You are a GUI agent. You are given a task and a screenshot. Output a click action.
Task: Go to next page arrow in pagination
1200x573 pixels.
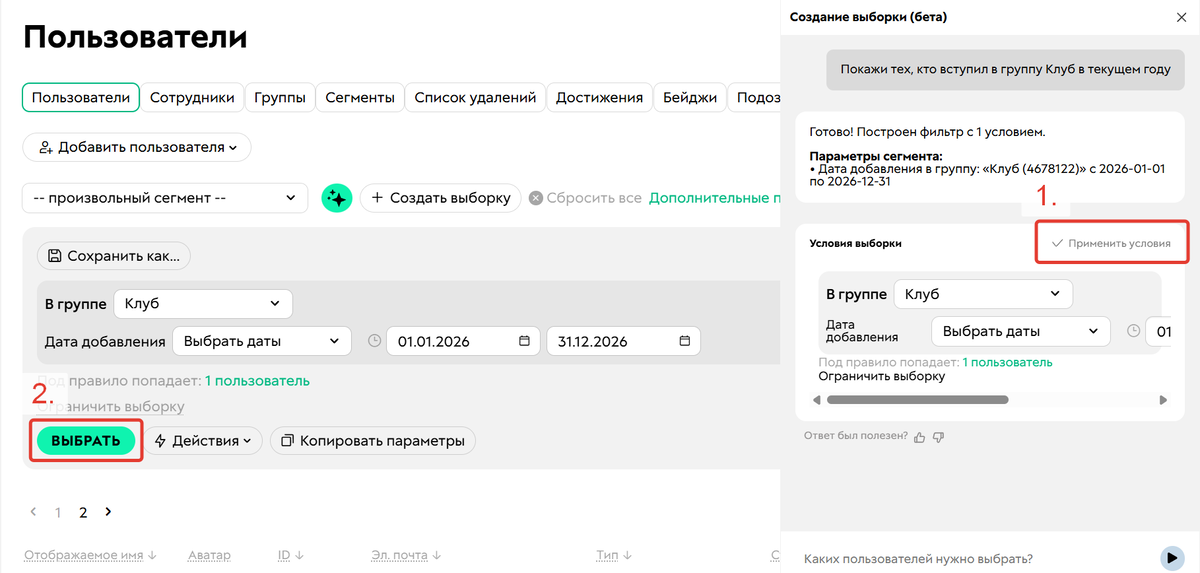(x=108, y=512)
